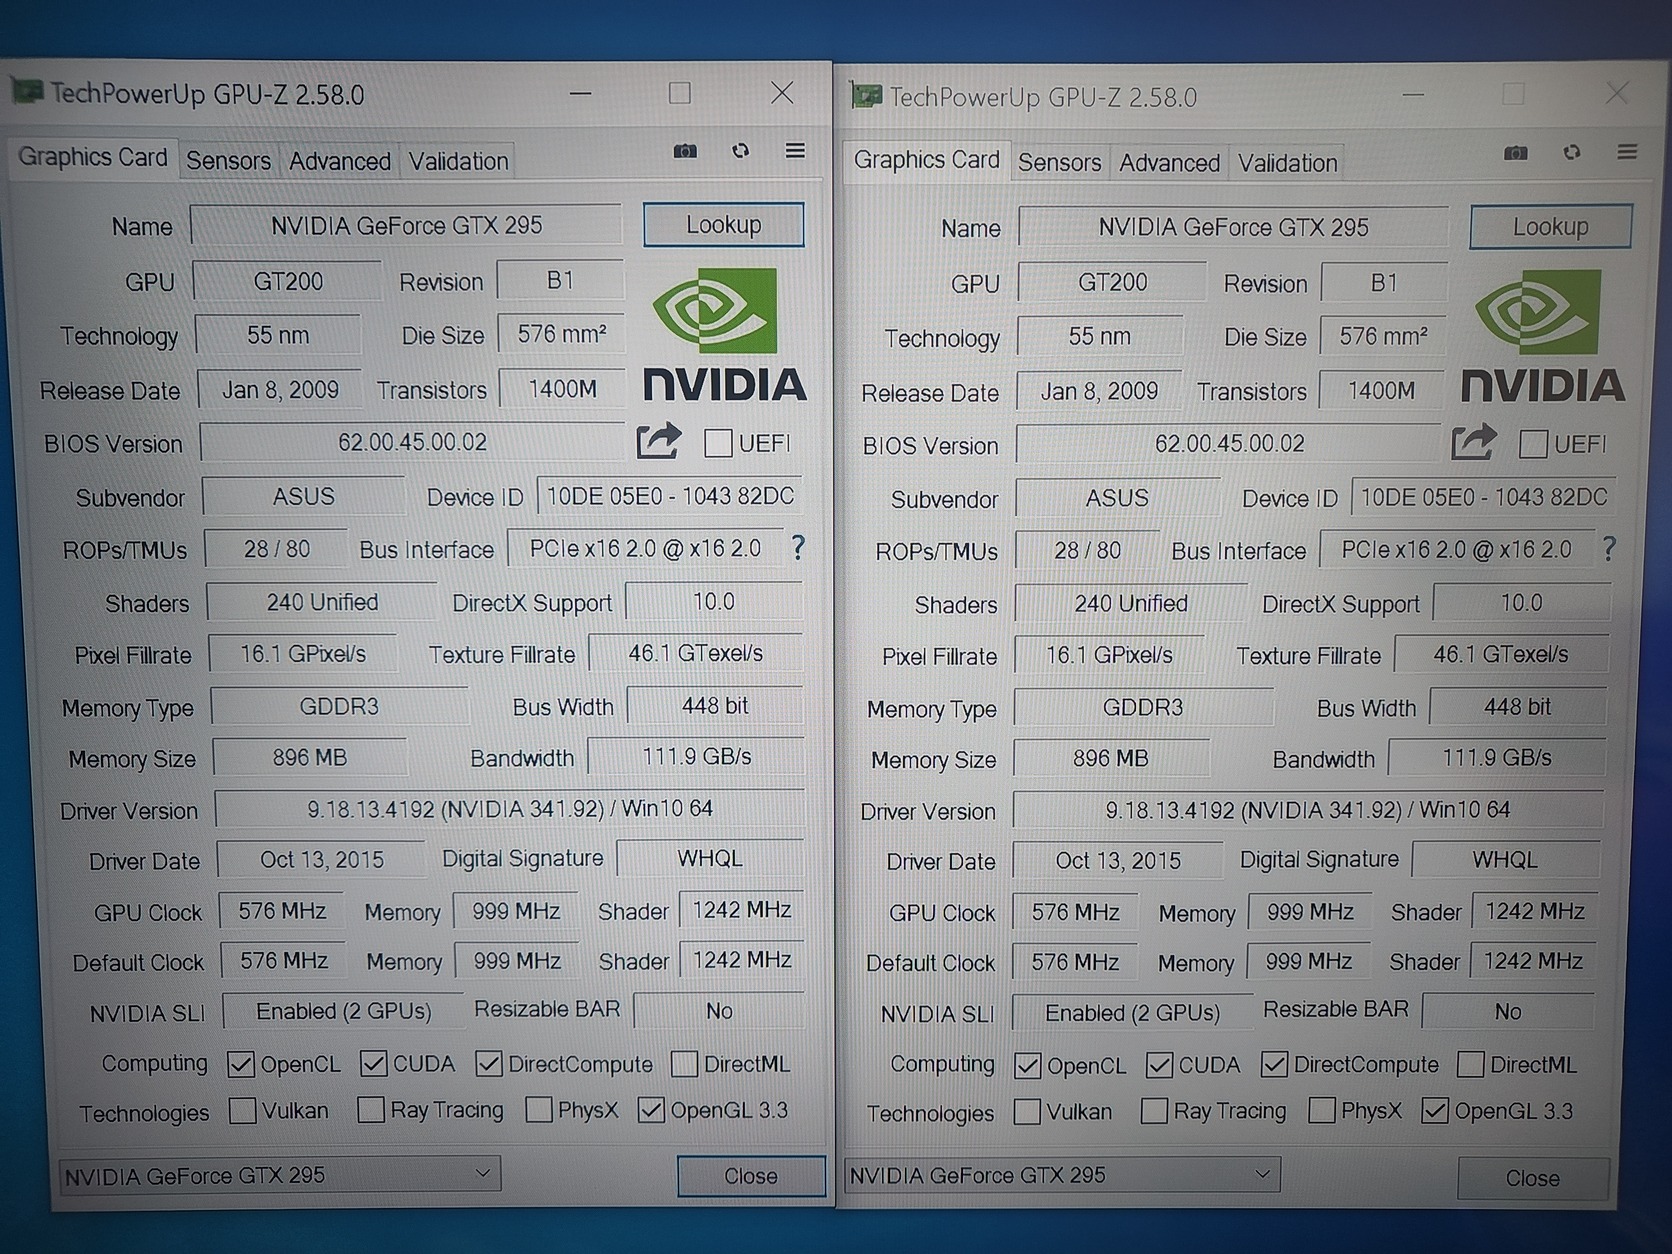Image resolution: width=1672 pixels, height=1254 pixels.
Task: Click Lookup button in right window
Action: pos(1550,227)
